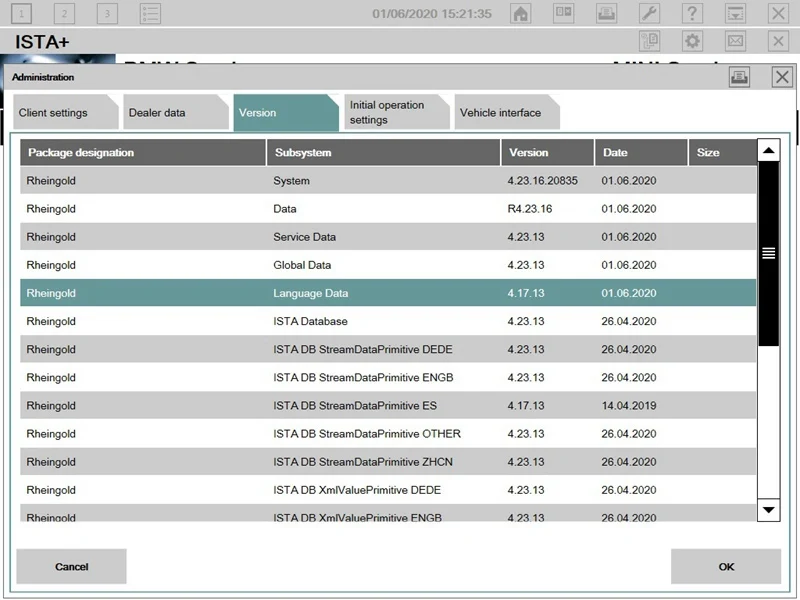Open the Dealer data tab
Screen dimensions: 800x600
click(x=158, y=113)
